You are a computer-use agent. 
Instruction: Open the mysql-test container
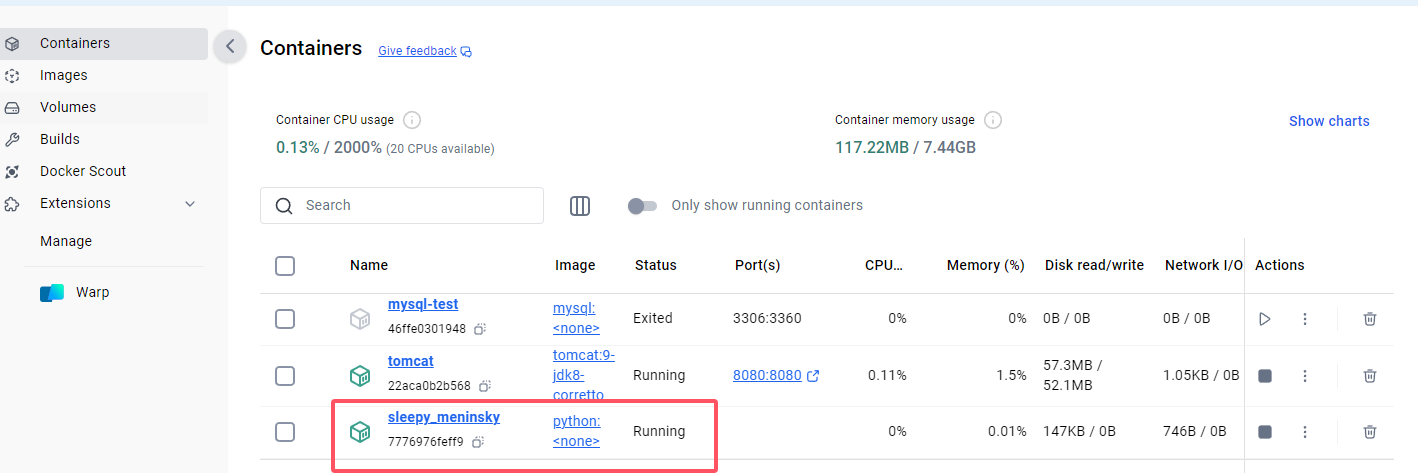pos(423,304)
